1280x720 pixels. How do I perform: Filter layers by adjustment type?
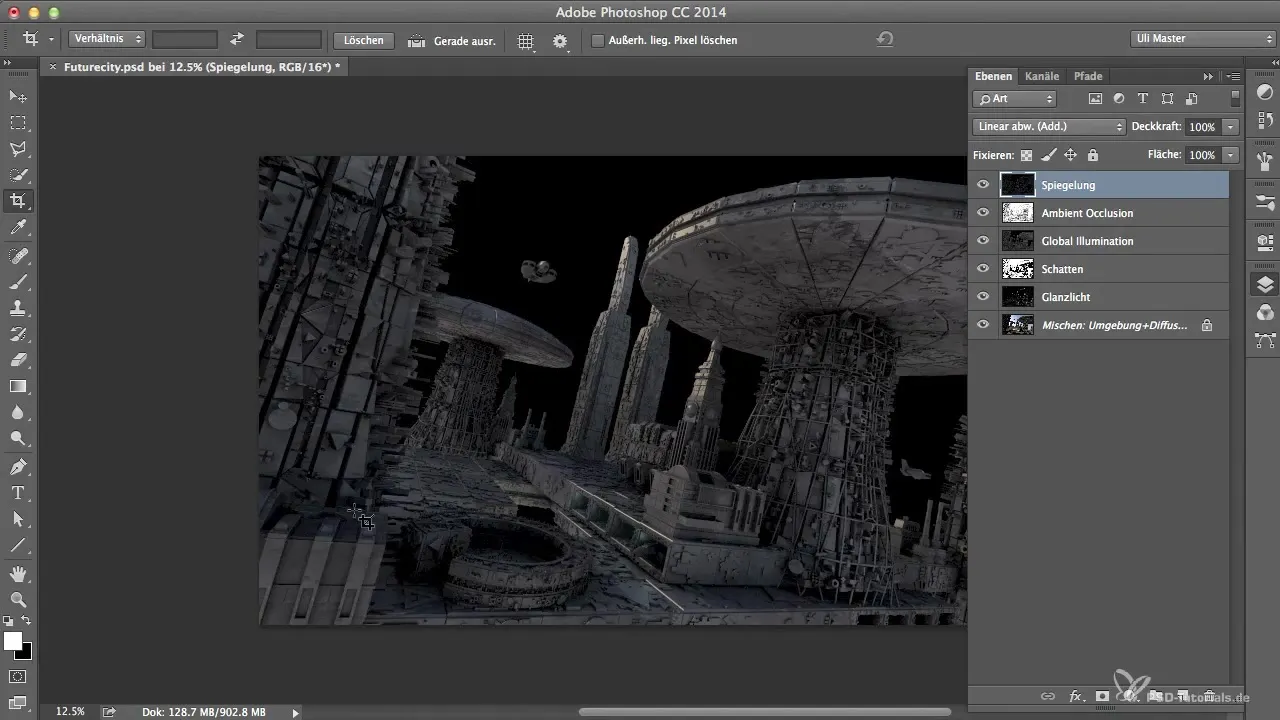pos(1119,99)
